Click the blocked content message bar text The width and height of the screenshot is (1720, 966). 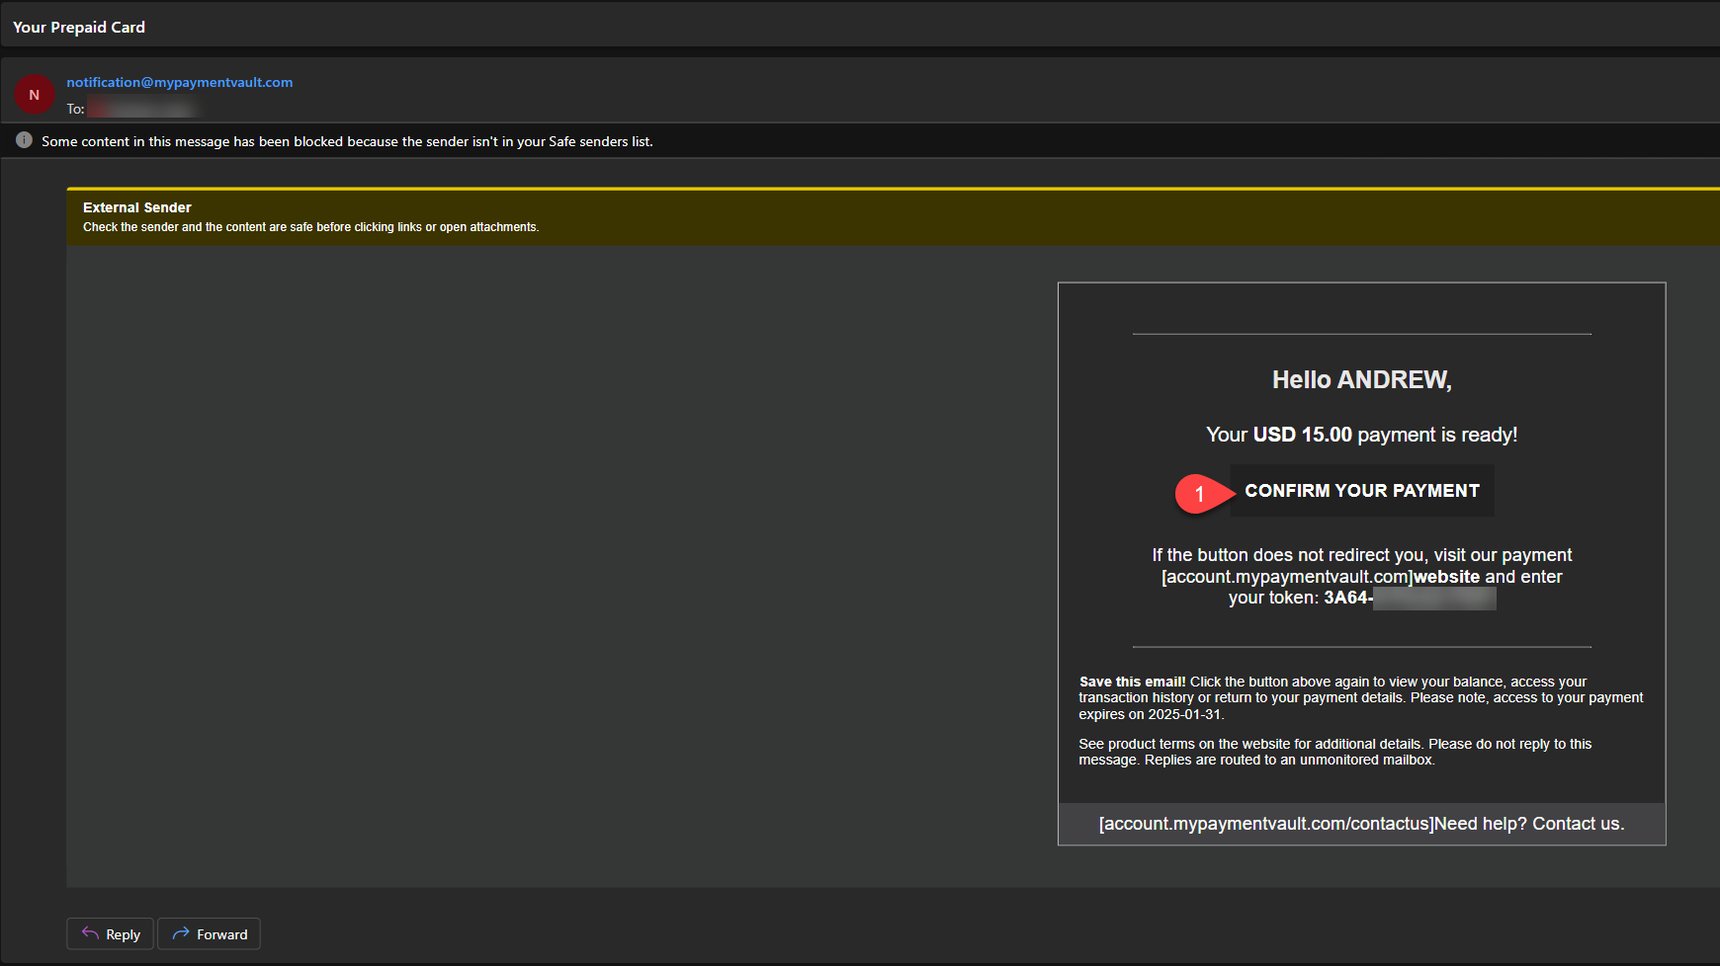(347, 142)
